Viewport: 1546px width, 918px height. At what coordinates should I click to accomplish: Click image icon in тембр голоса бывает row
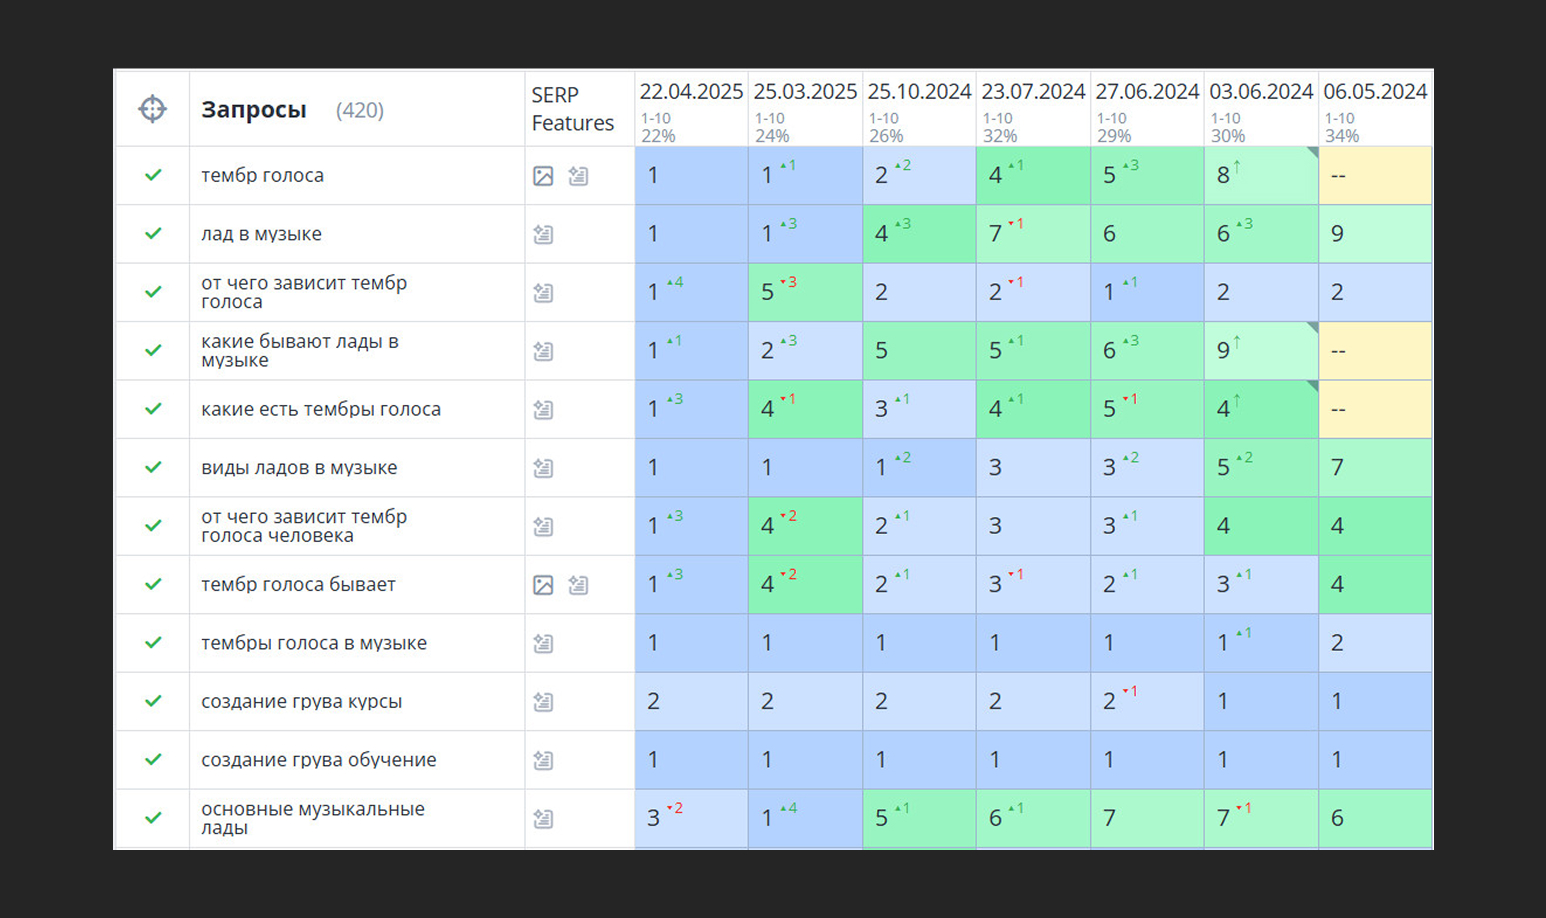(x=543, y=585)
